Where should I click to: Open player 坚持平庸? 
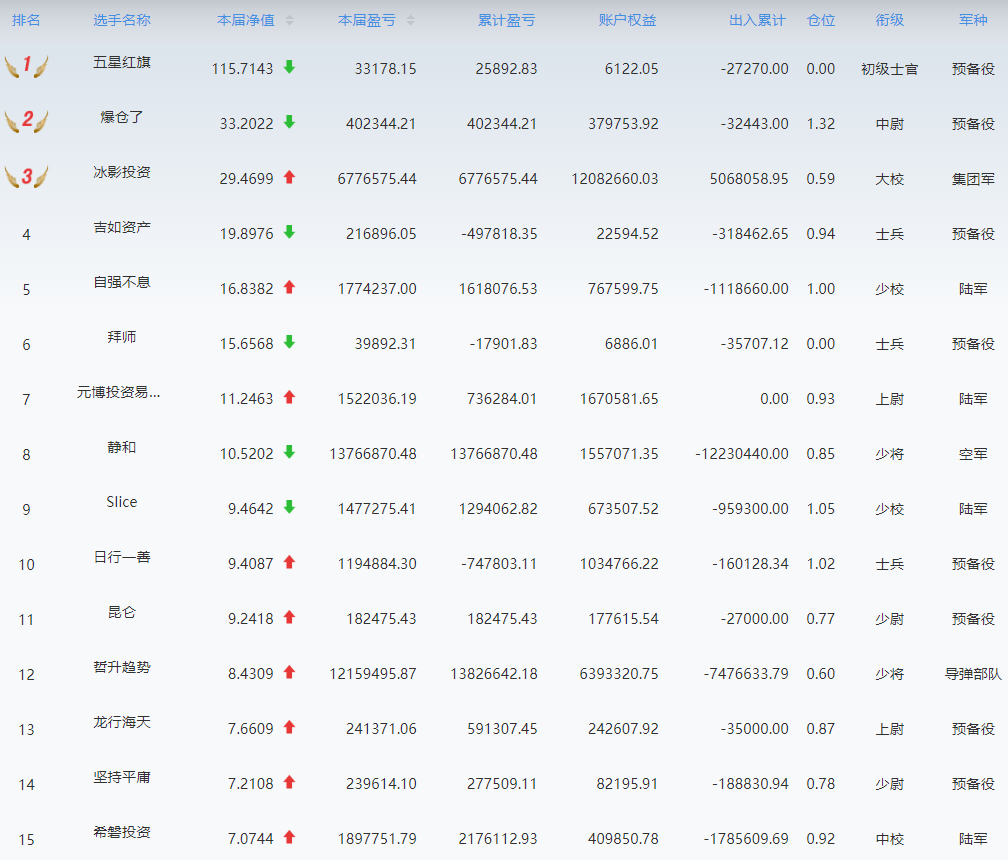click(122, 777)
